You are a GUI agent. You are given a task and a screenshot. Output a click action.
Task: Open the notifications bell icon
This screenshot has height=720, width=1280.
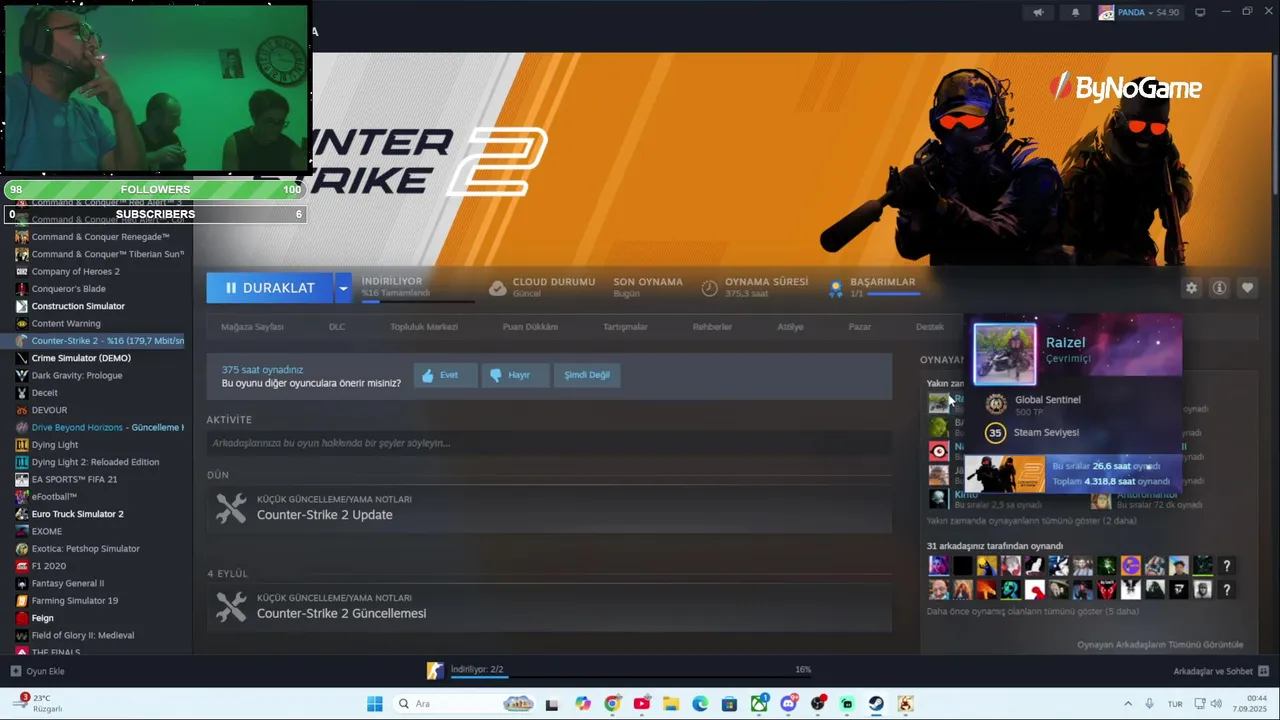coord(1075,12)
